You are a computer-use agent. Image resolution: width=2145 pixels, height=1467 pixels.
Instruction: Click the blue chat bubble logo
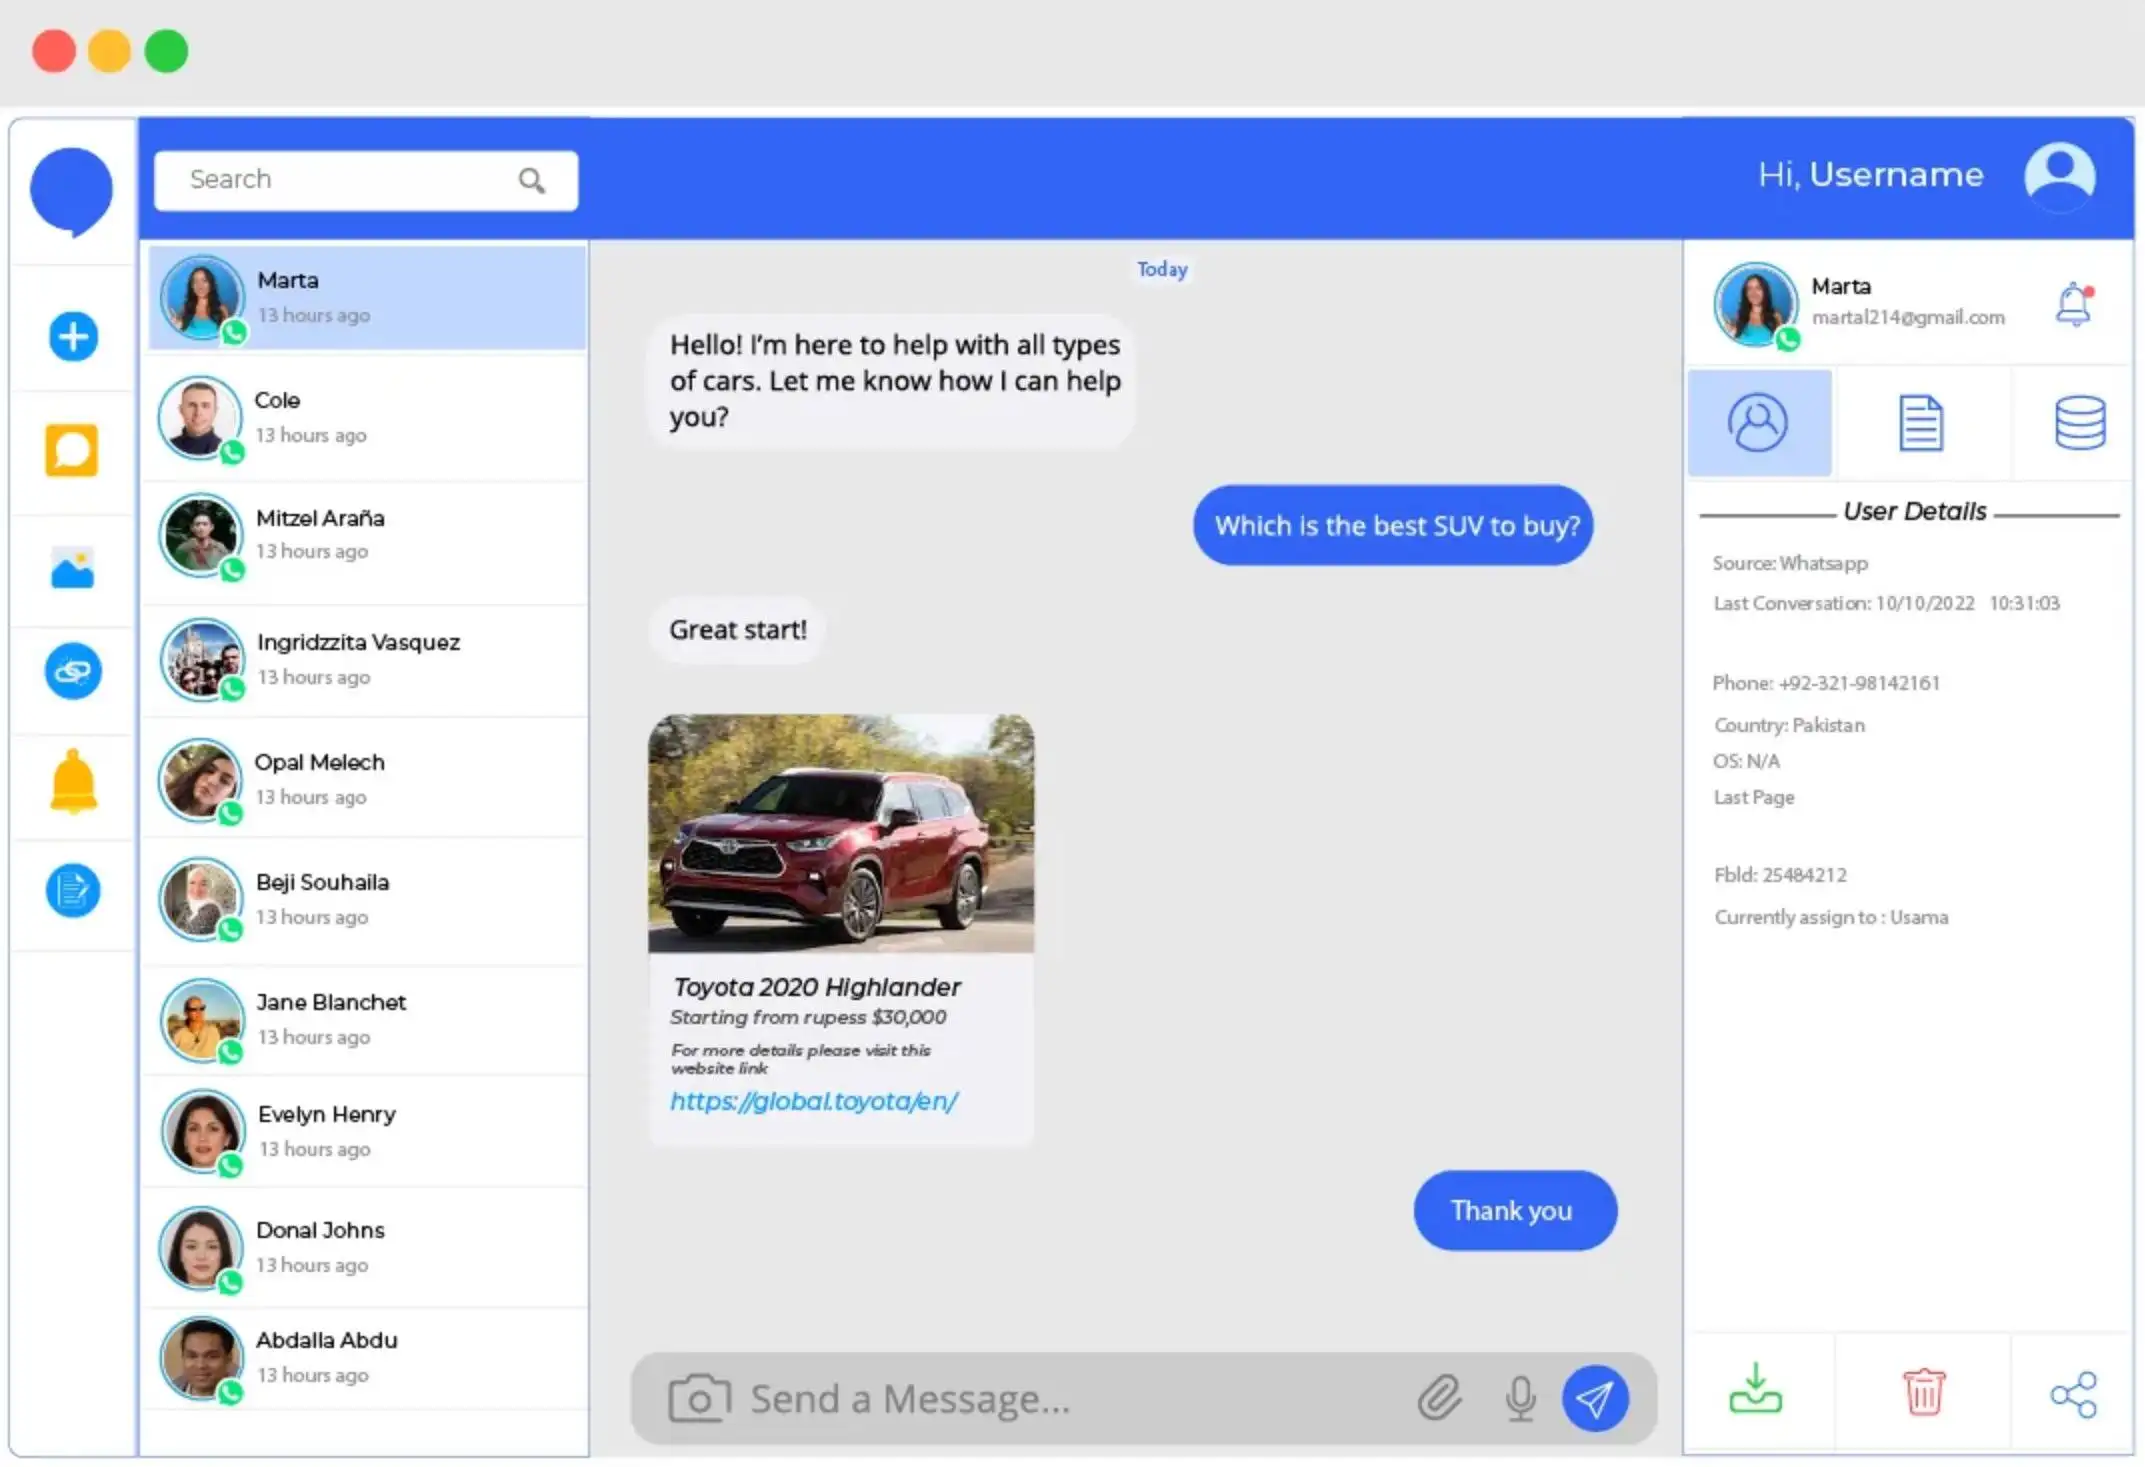71,192
